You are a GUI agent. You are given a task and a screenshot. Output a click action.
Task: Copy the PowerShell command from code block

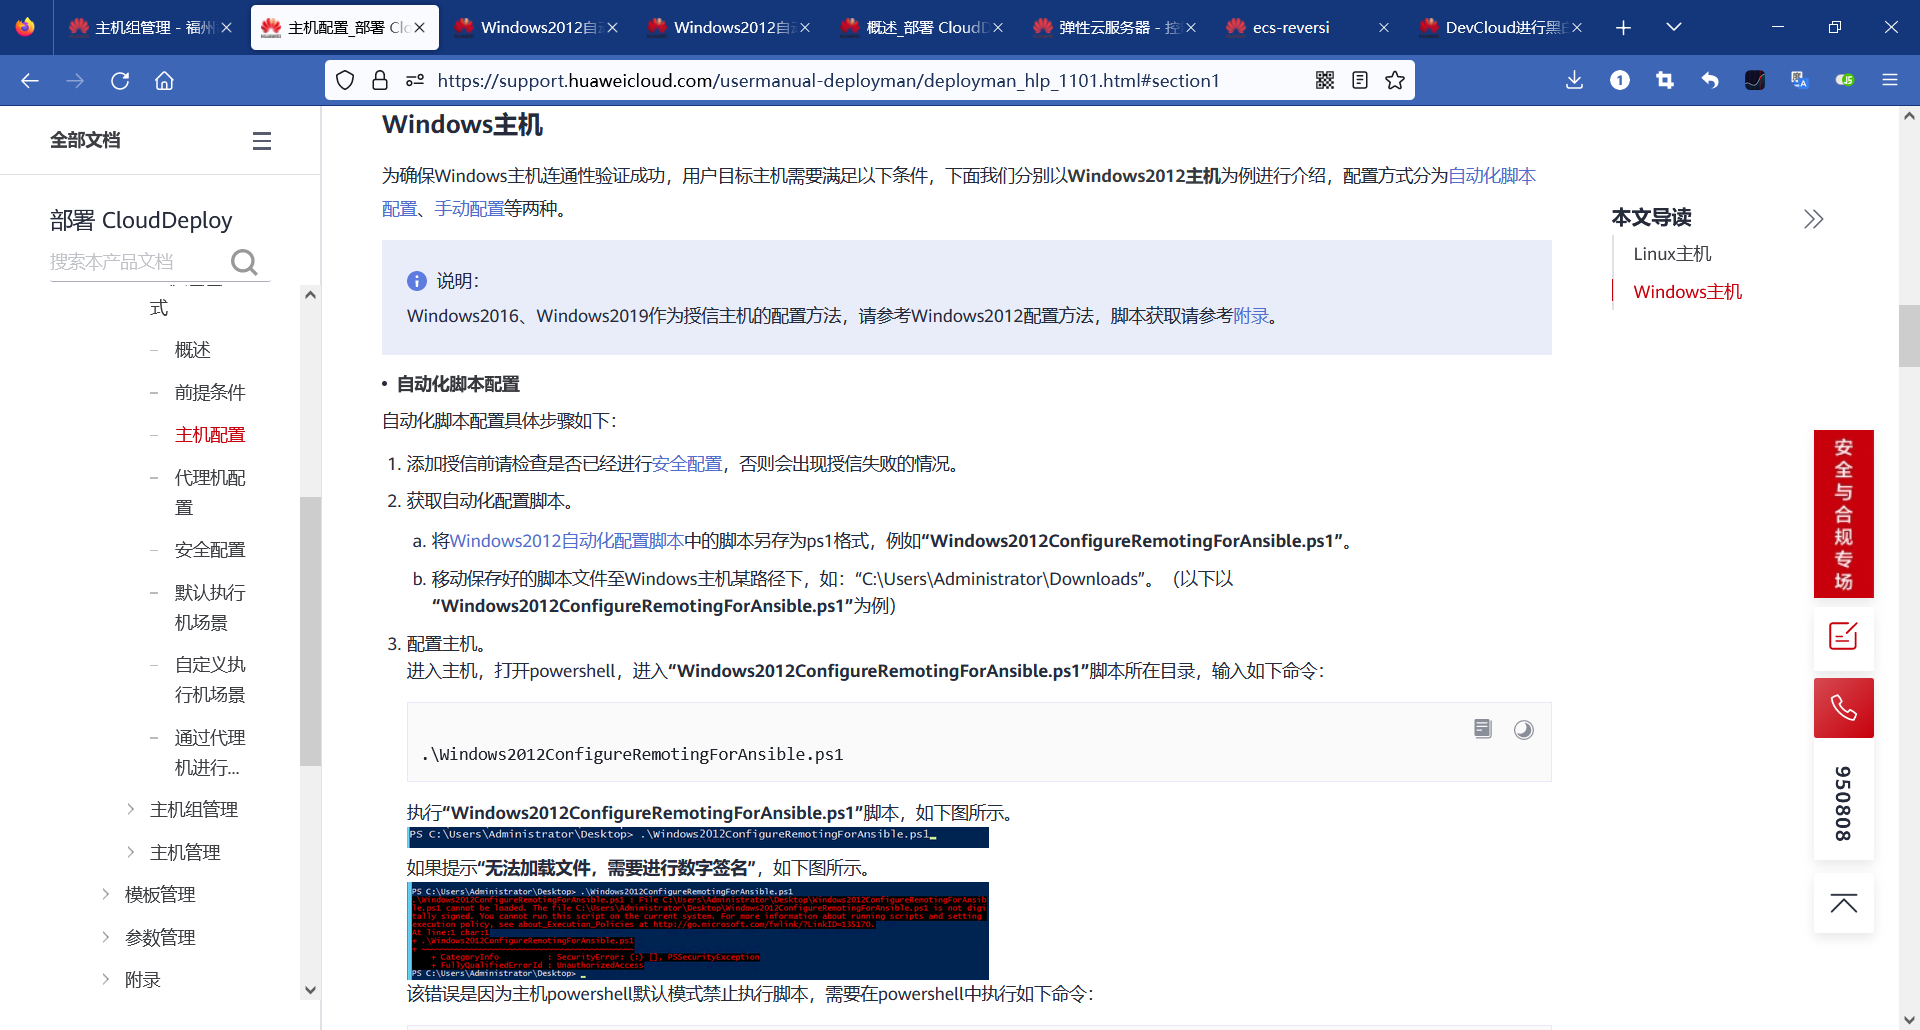pos(1482,729)
